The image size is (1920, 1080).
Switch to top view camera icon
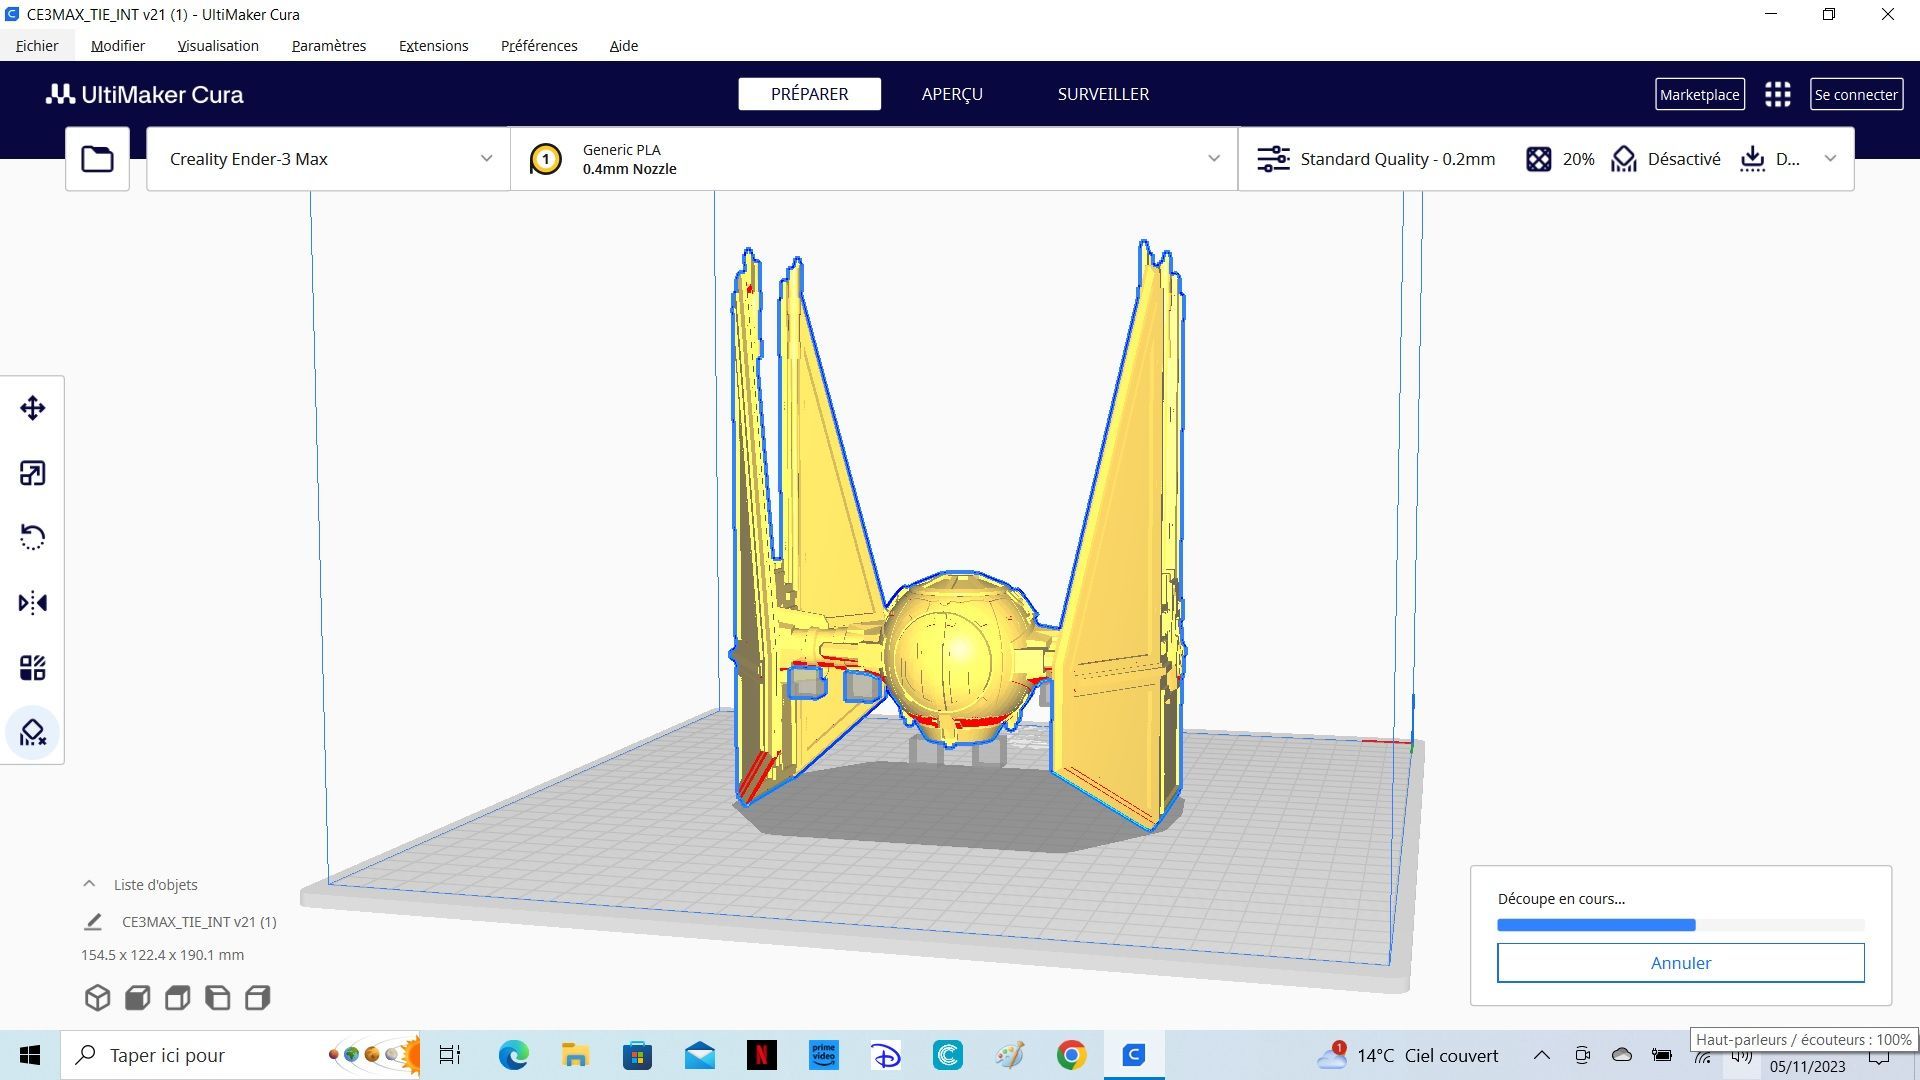(177, 997)
